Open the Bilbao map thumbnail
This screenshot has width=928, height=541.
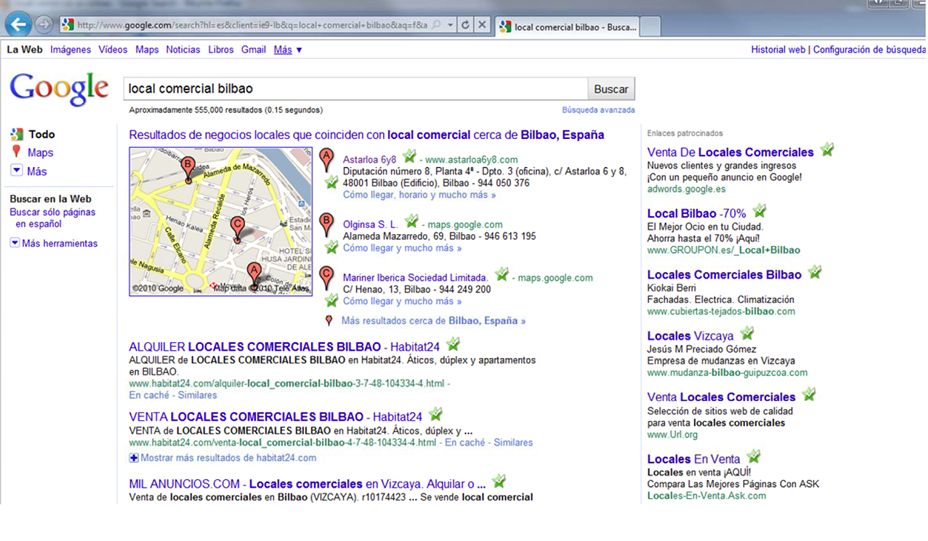pos(221,221)
